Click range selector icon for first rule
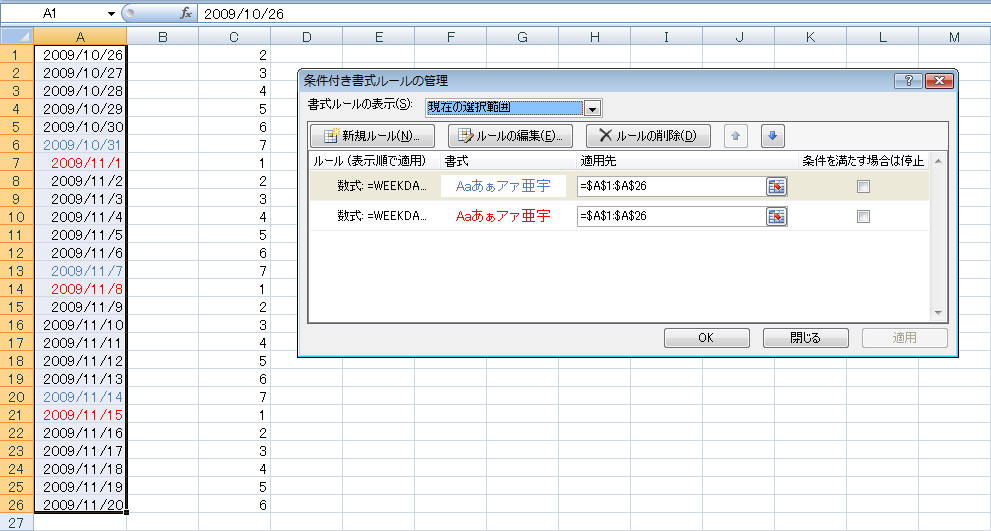This screenshot has height=531, width=991. click(776, 186)
